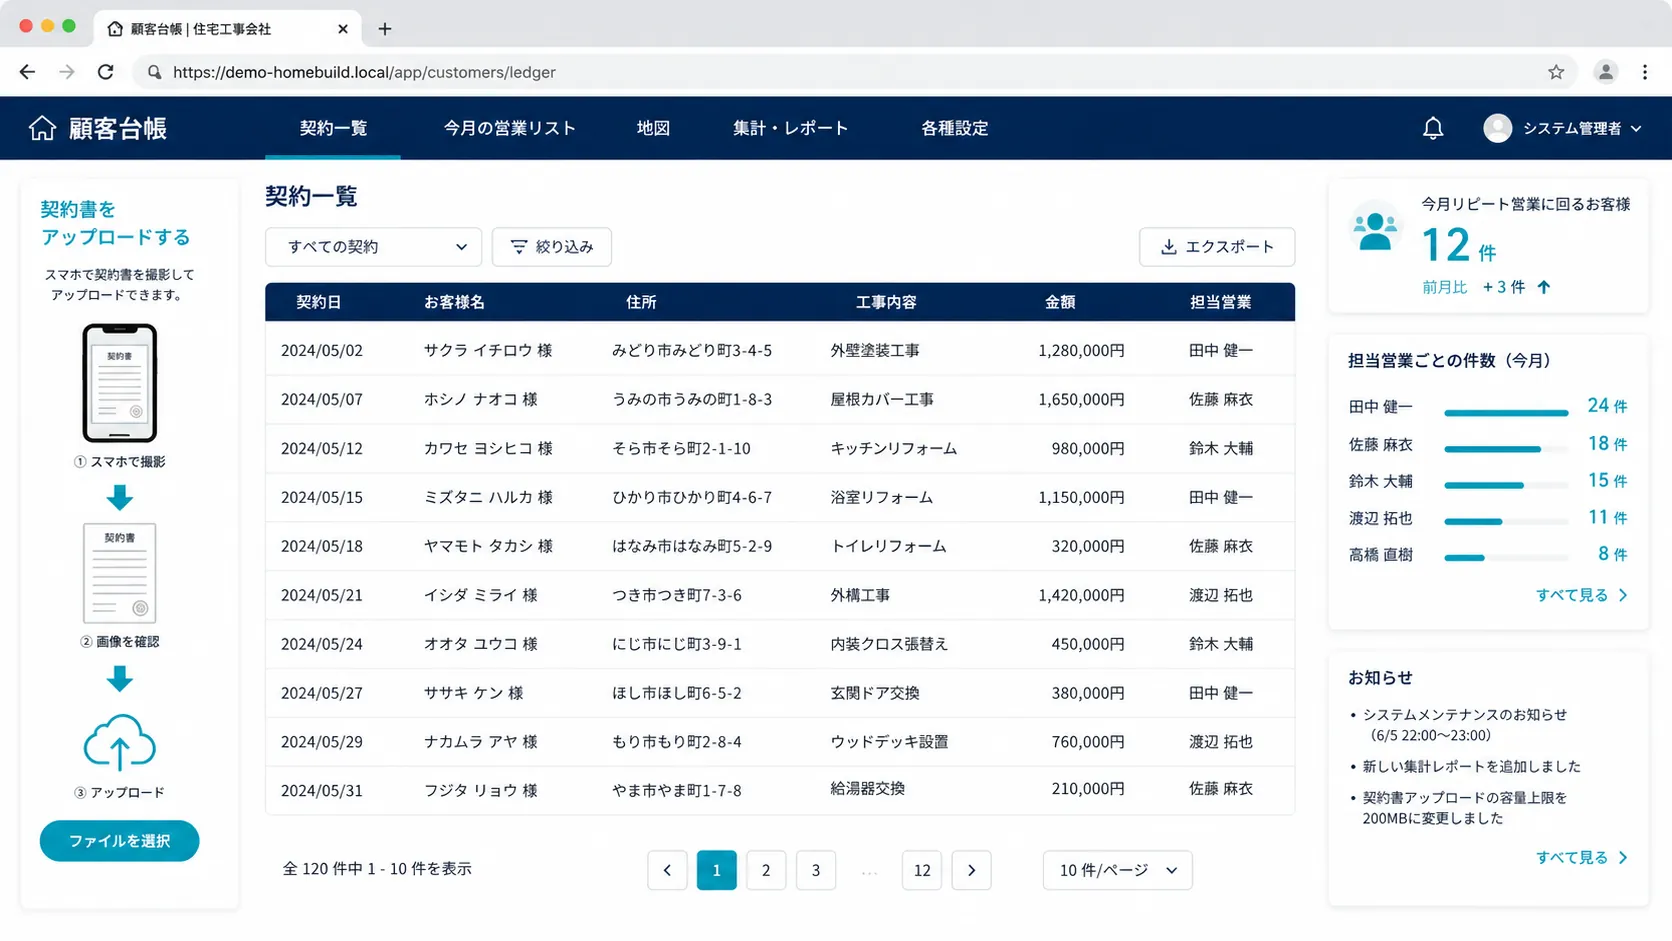Select row サクラ イチロウ 様
1672x941 pixels.
pyautogui.click(x=780, y=351)
